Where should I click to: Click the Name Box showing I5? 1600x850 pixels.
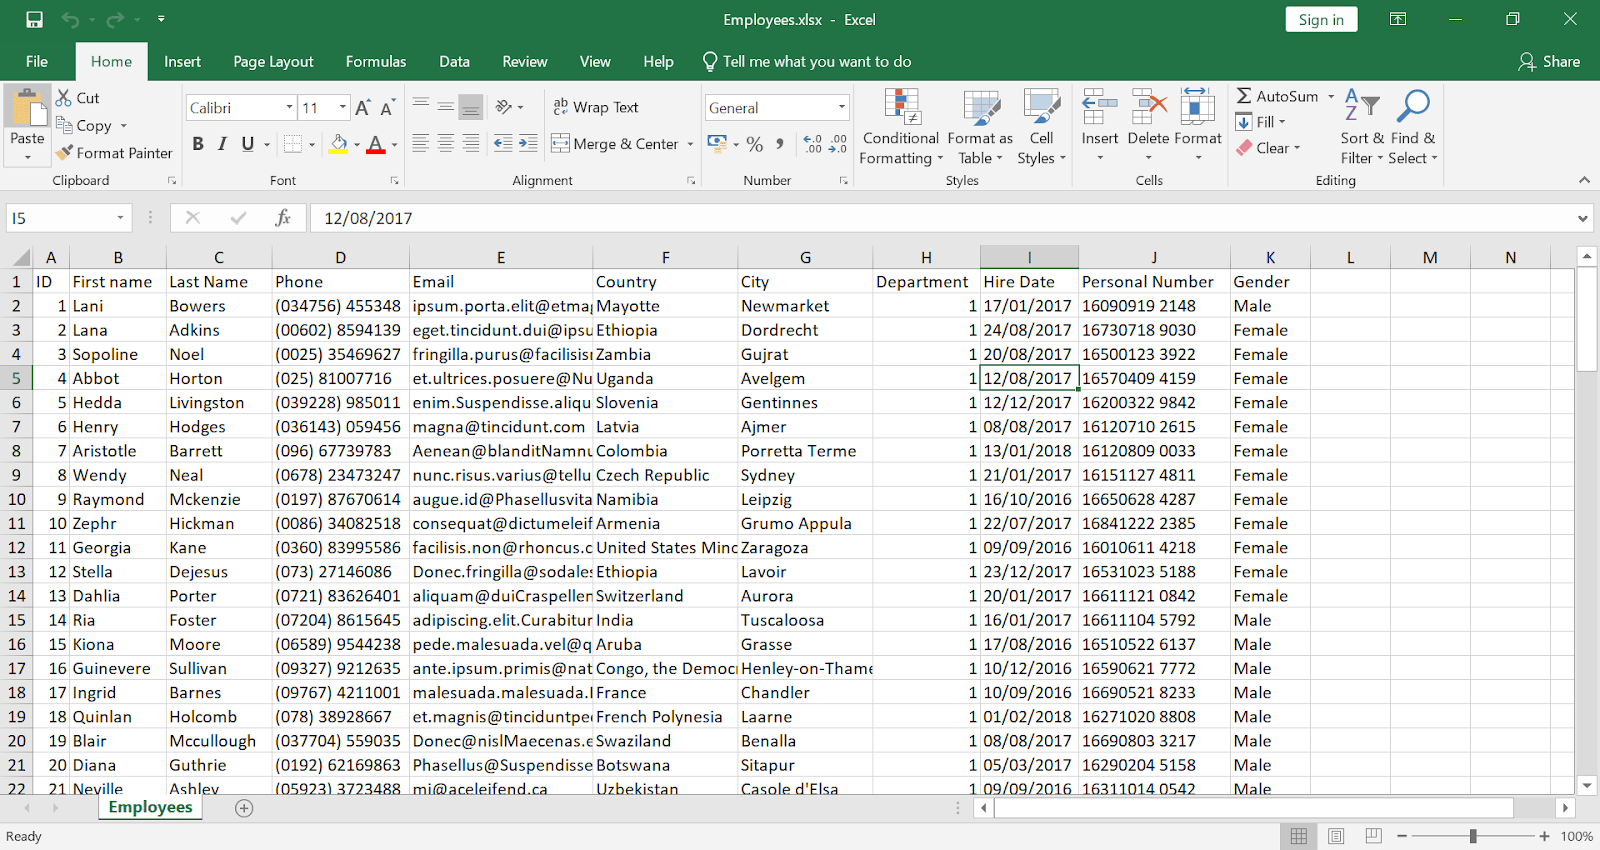(x=60, y=218)
